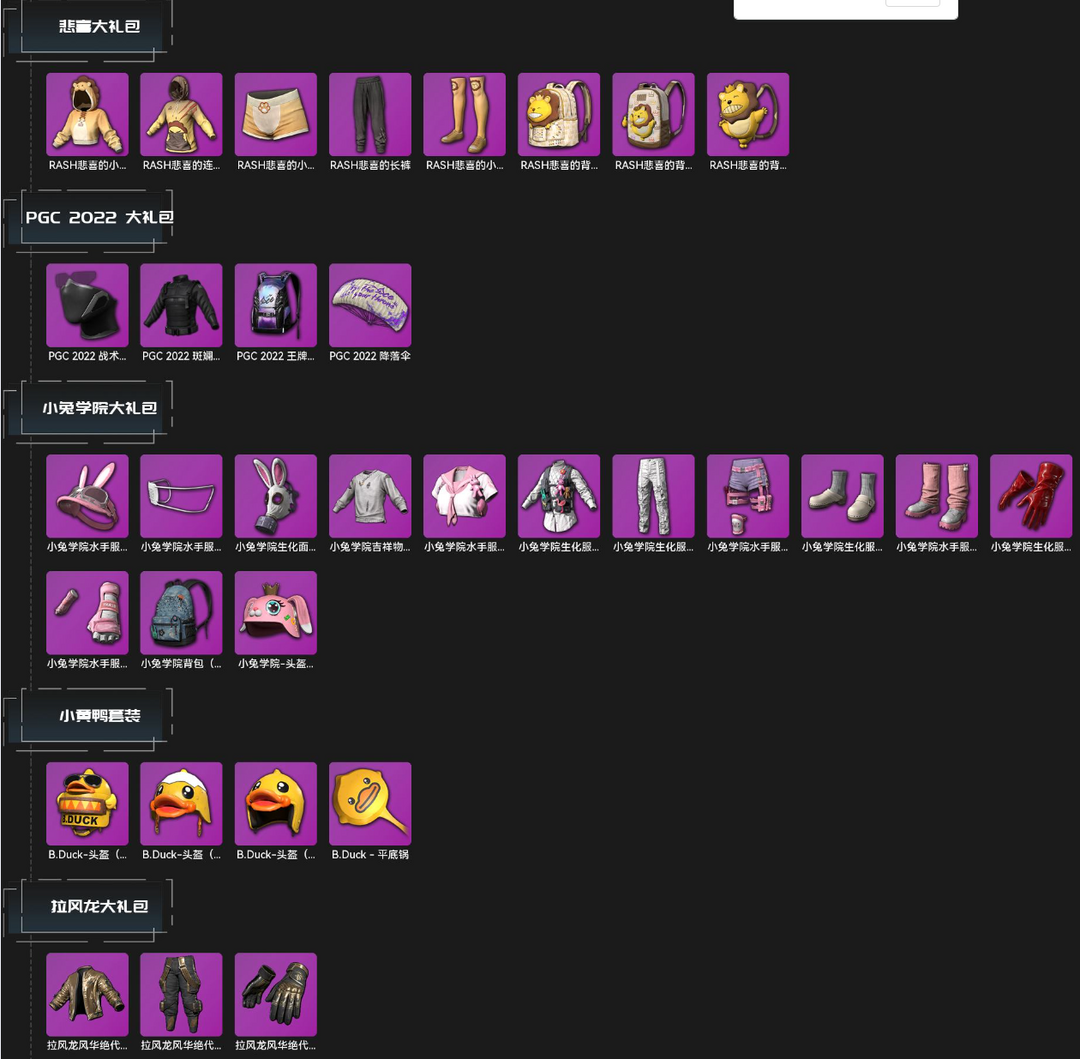
Task: Open the 悲喜大礼包 category header
Action: (99, 26)
